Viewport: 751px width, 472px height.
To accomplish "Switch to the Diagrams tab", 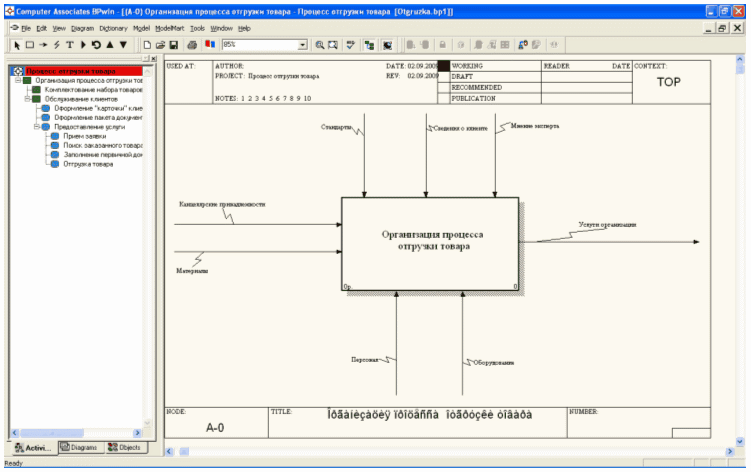I will click(x=80, y=447).
